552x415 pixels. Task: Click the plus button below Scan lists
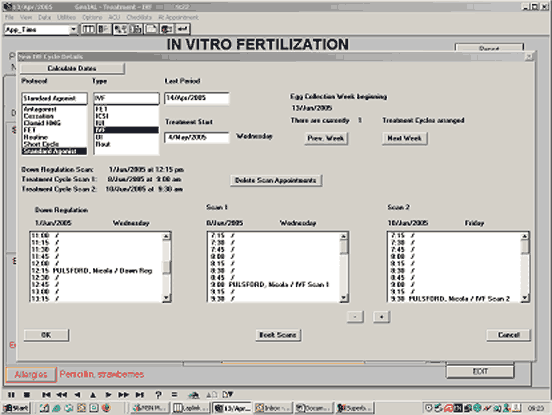[x=381, y=317]
